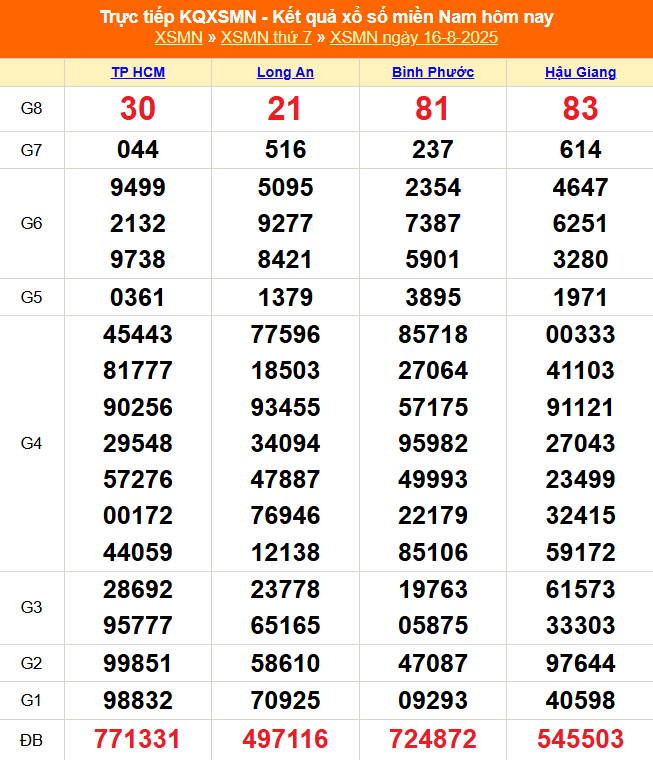Click the G8 result 30 for TP HCM

click(138, 109)
